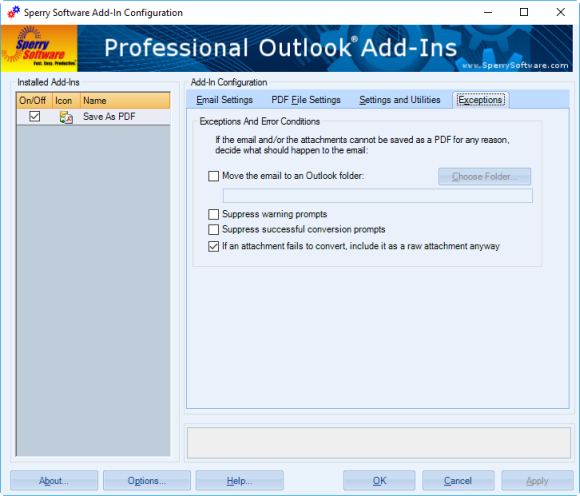Select the Save As PDF row name
Screen dimensions: 580x496
click(x=109, y=117)
